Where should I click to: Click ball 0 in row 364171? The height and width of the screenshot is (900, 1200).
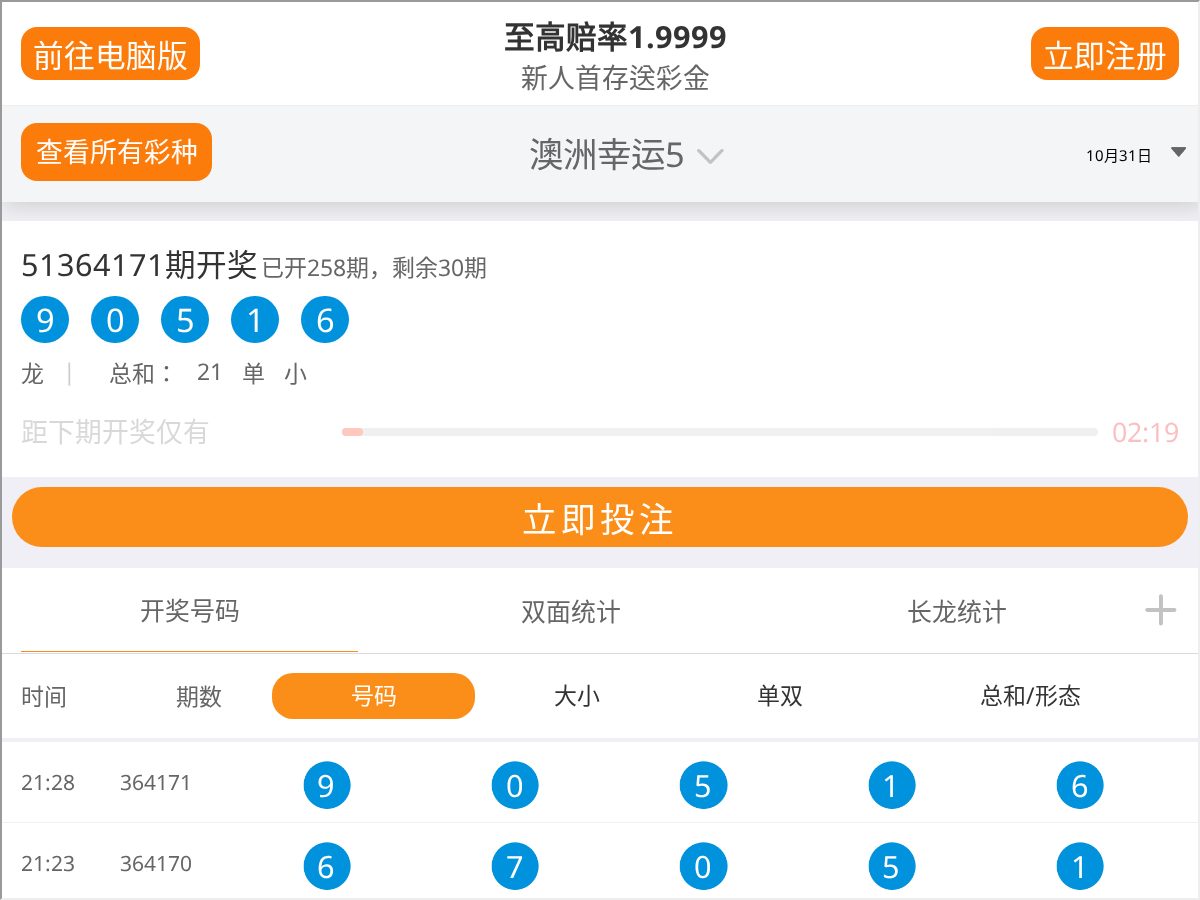tap(515, 785)
